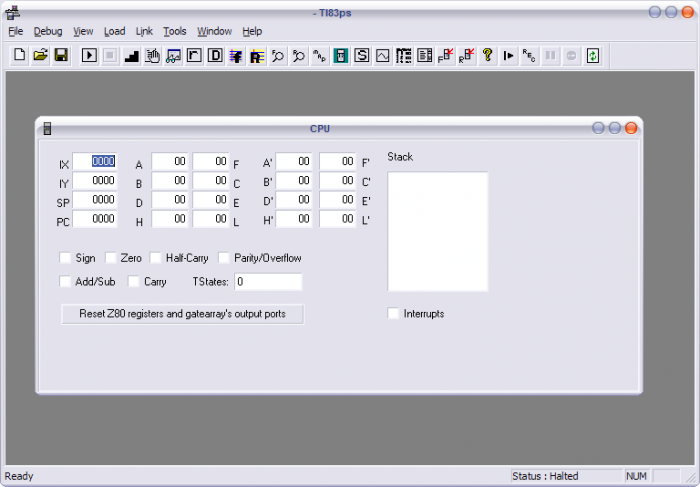Screen dimensions: 700x487
Task: Click the REC record icon in toolbar
Action: 529,55
